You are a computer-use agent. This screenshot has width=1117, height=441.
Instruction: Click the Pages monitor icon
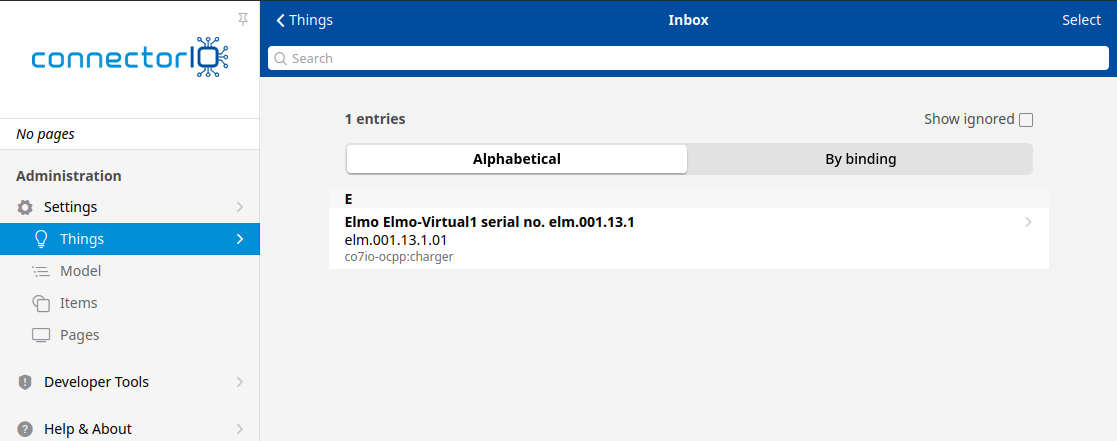[41, 335]
